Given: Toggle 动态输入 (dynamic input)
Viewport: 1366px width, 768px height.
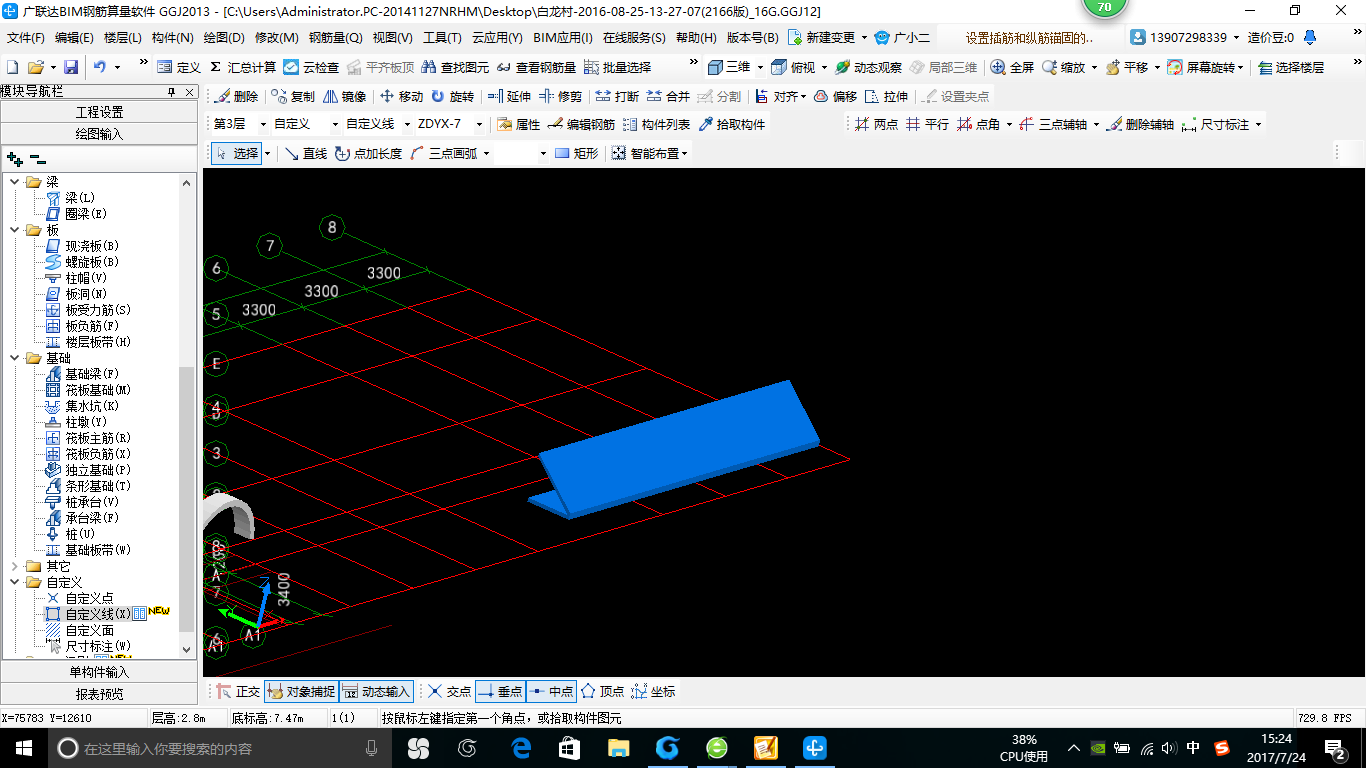Looking at the screenshot, I should pyautogui.click(x=376, y=691).
